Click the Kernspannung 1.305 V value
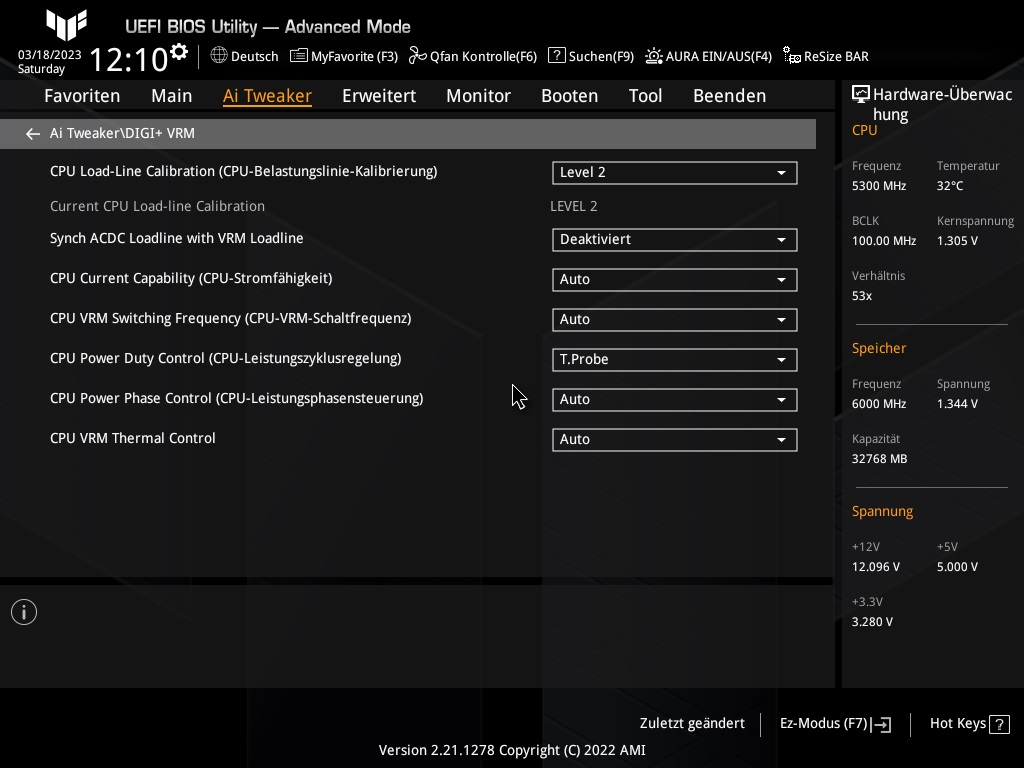 click(957, 241)
